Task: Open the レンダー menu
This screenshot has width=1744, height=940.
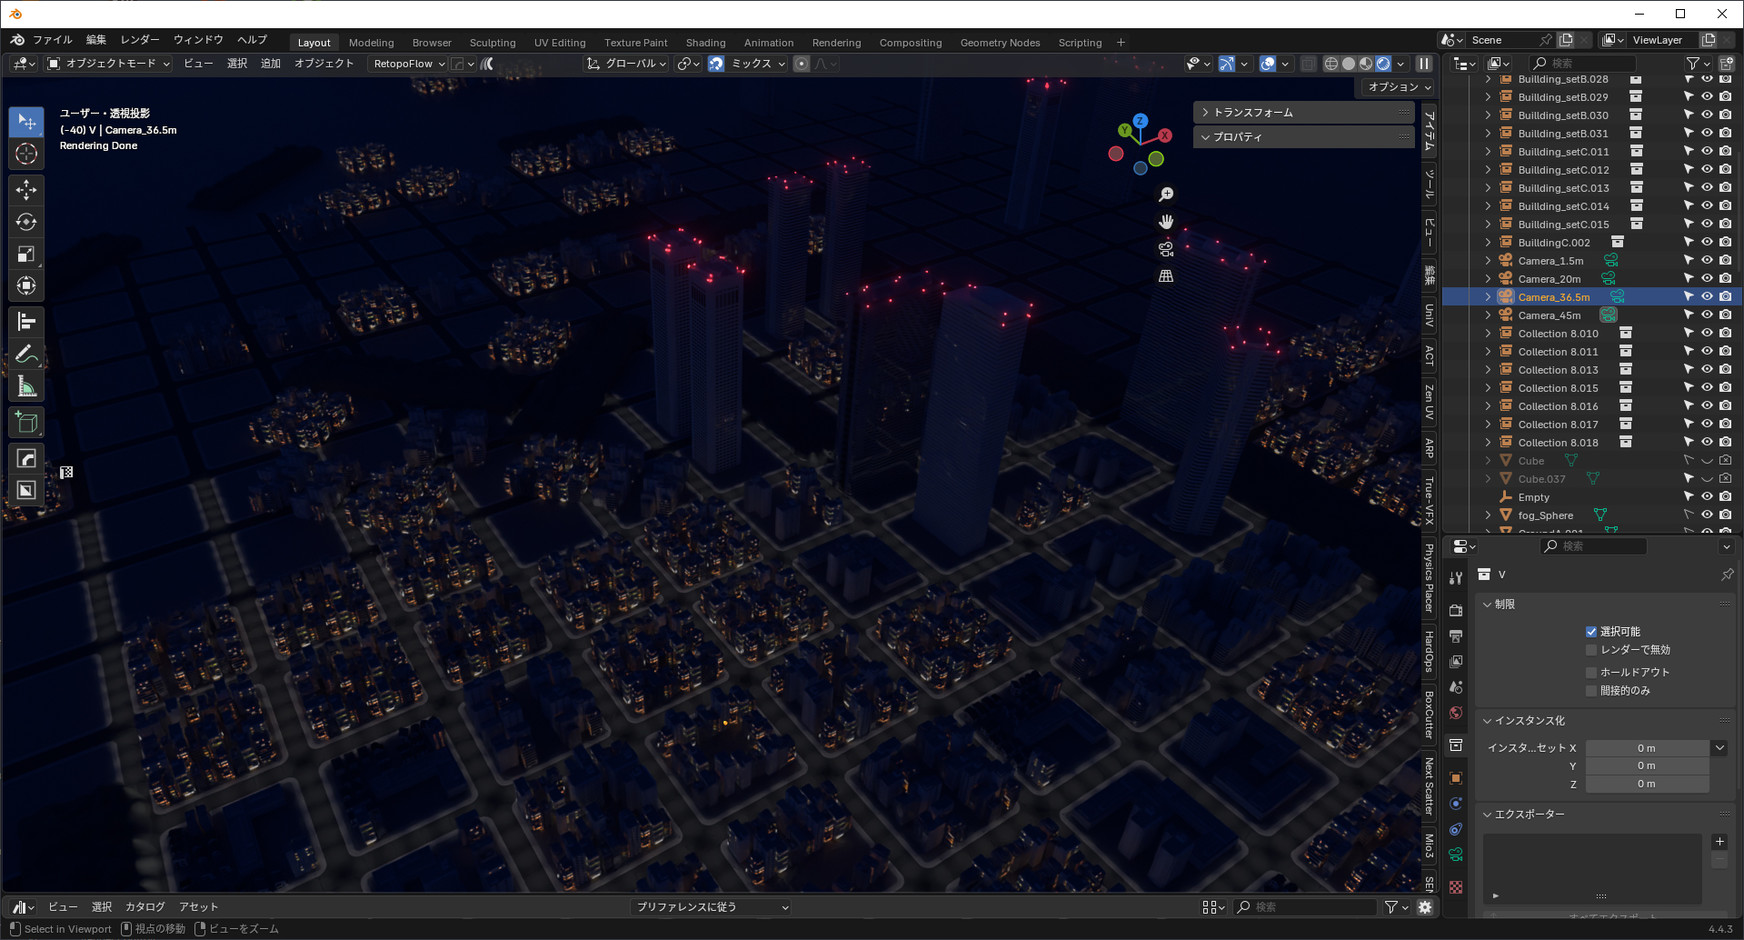Action: tap(140, 40)
